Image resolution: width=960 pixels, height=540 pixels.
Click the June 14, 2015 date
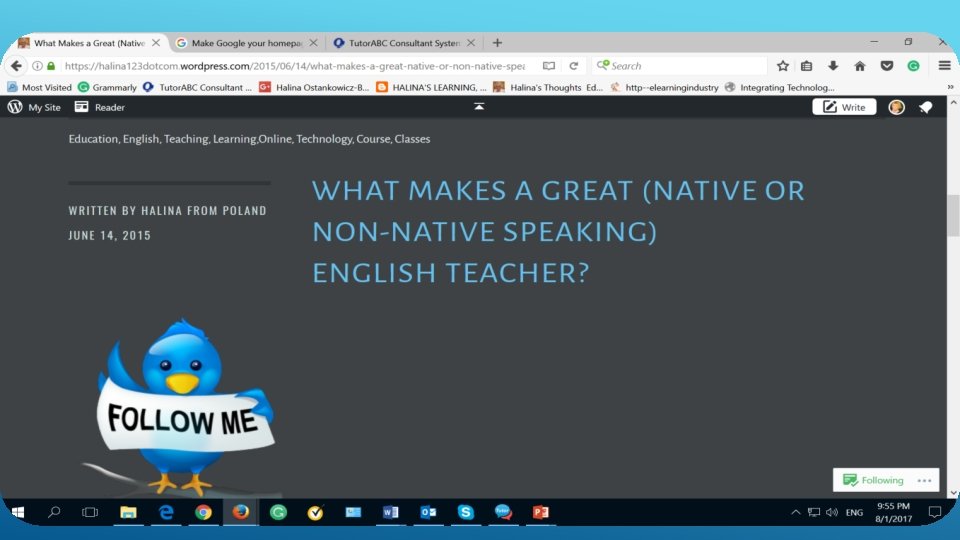coord(110,235)
